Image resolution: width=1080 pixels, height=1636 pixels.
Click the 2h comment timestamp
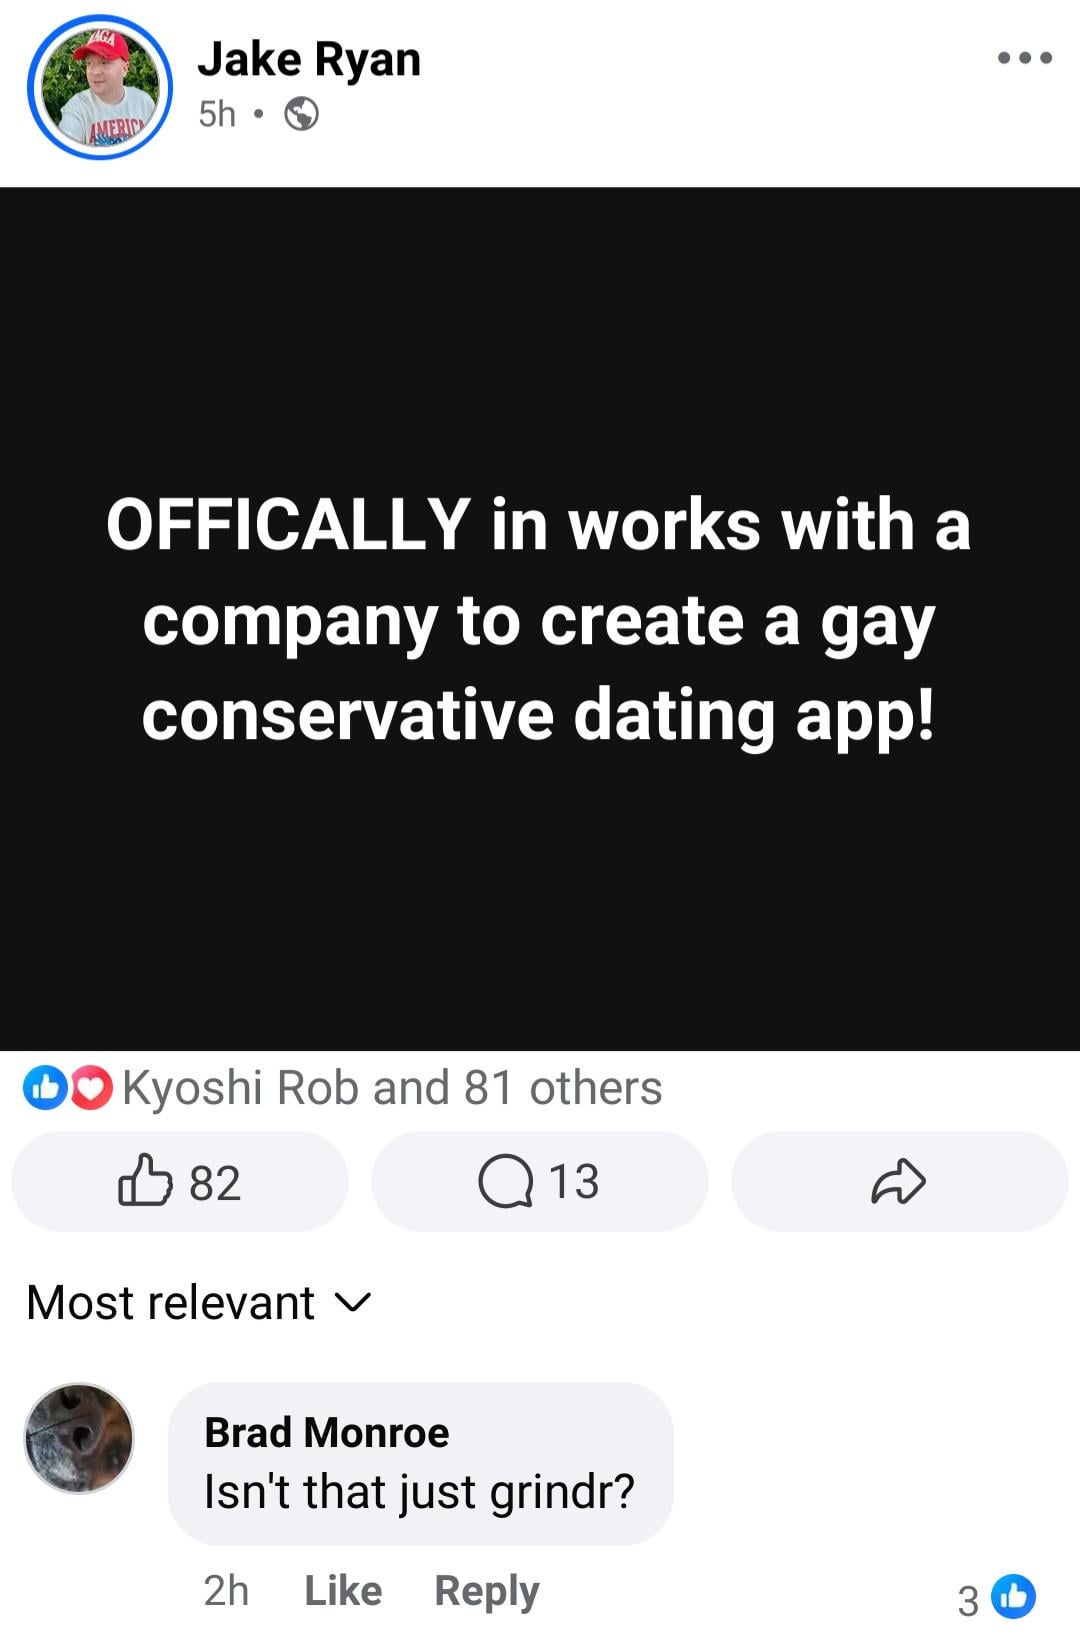pyautogui.click(x=226, y=1591)
